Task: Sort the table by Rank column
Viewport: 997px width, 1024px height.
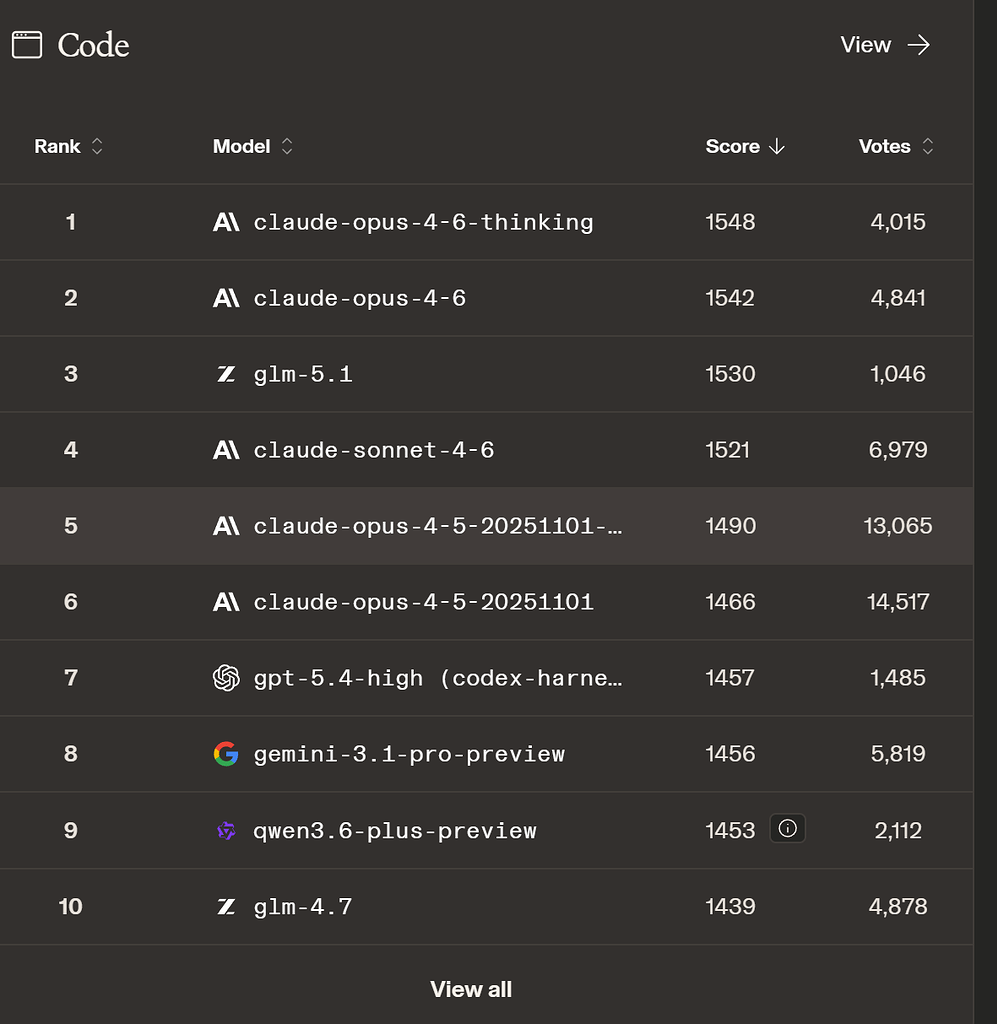Action: click(x=69, y=146)
